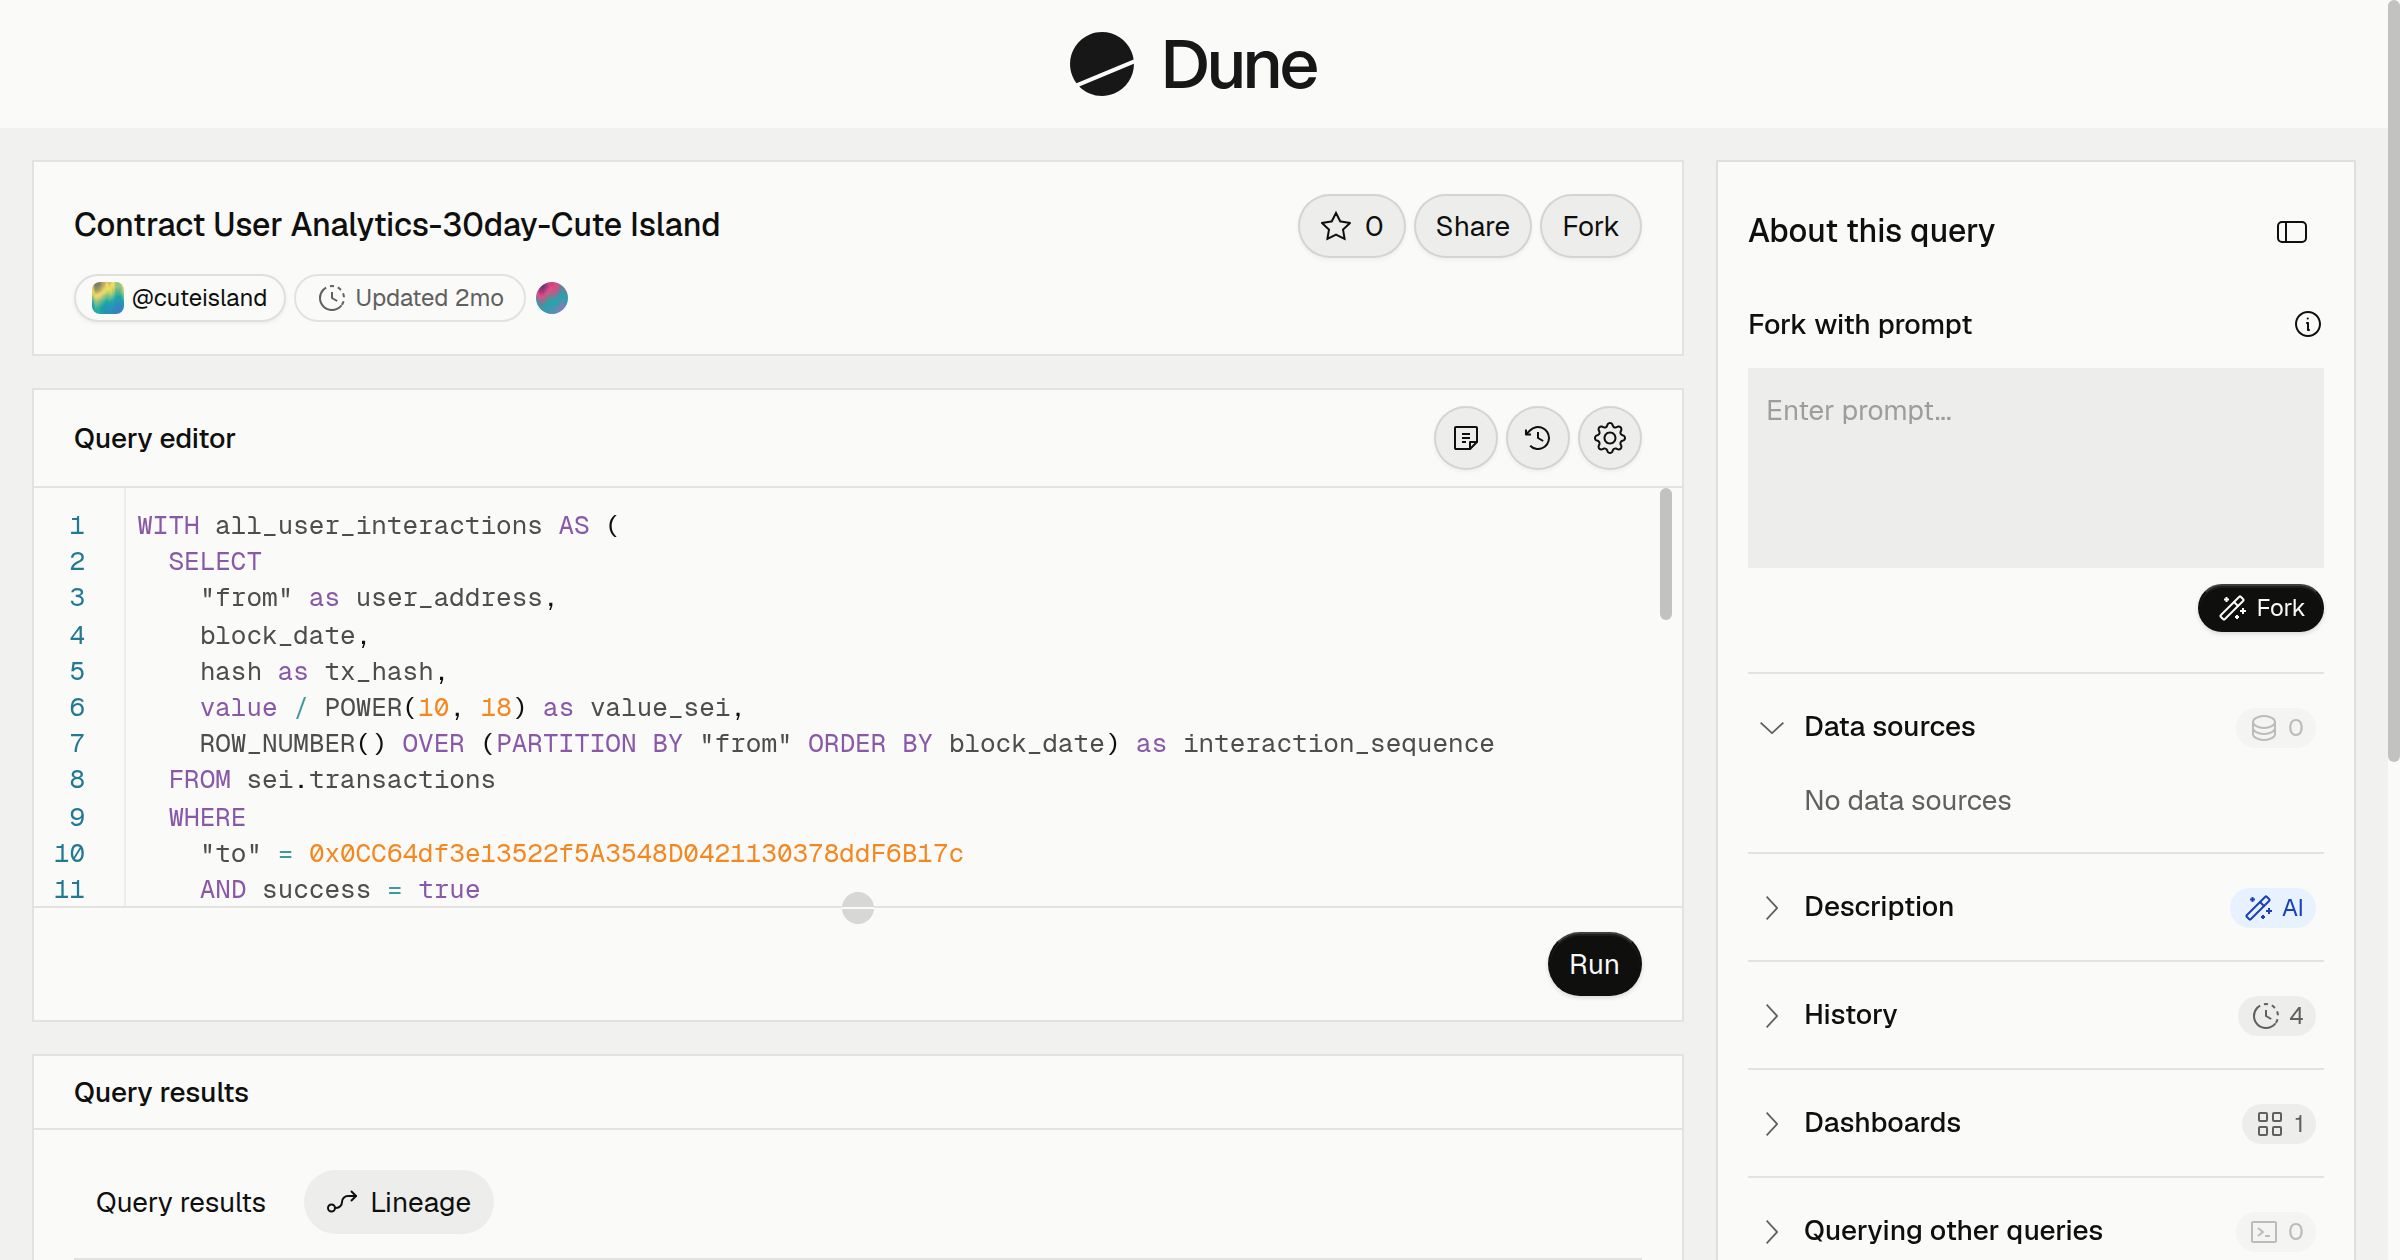
Task: Click the contract address on line 10
Action: (636, 854)
